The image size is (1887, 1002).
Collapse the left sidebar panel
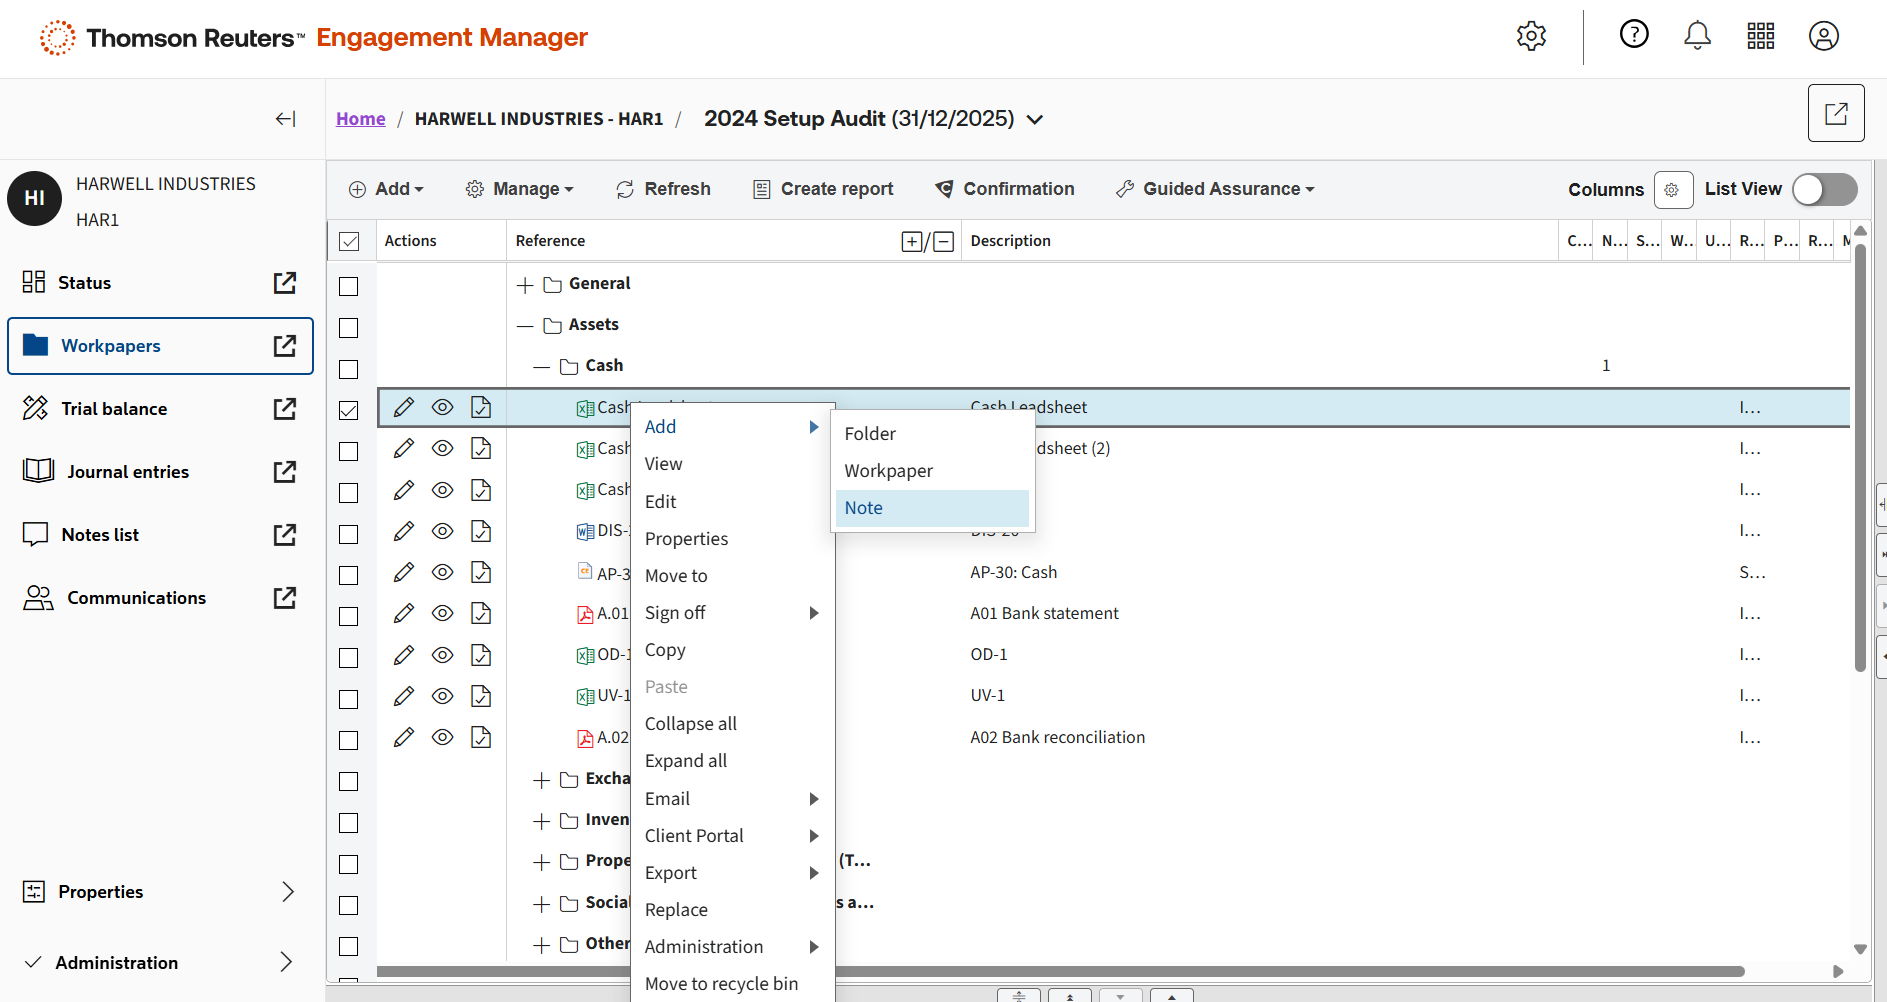(285, 119)
